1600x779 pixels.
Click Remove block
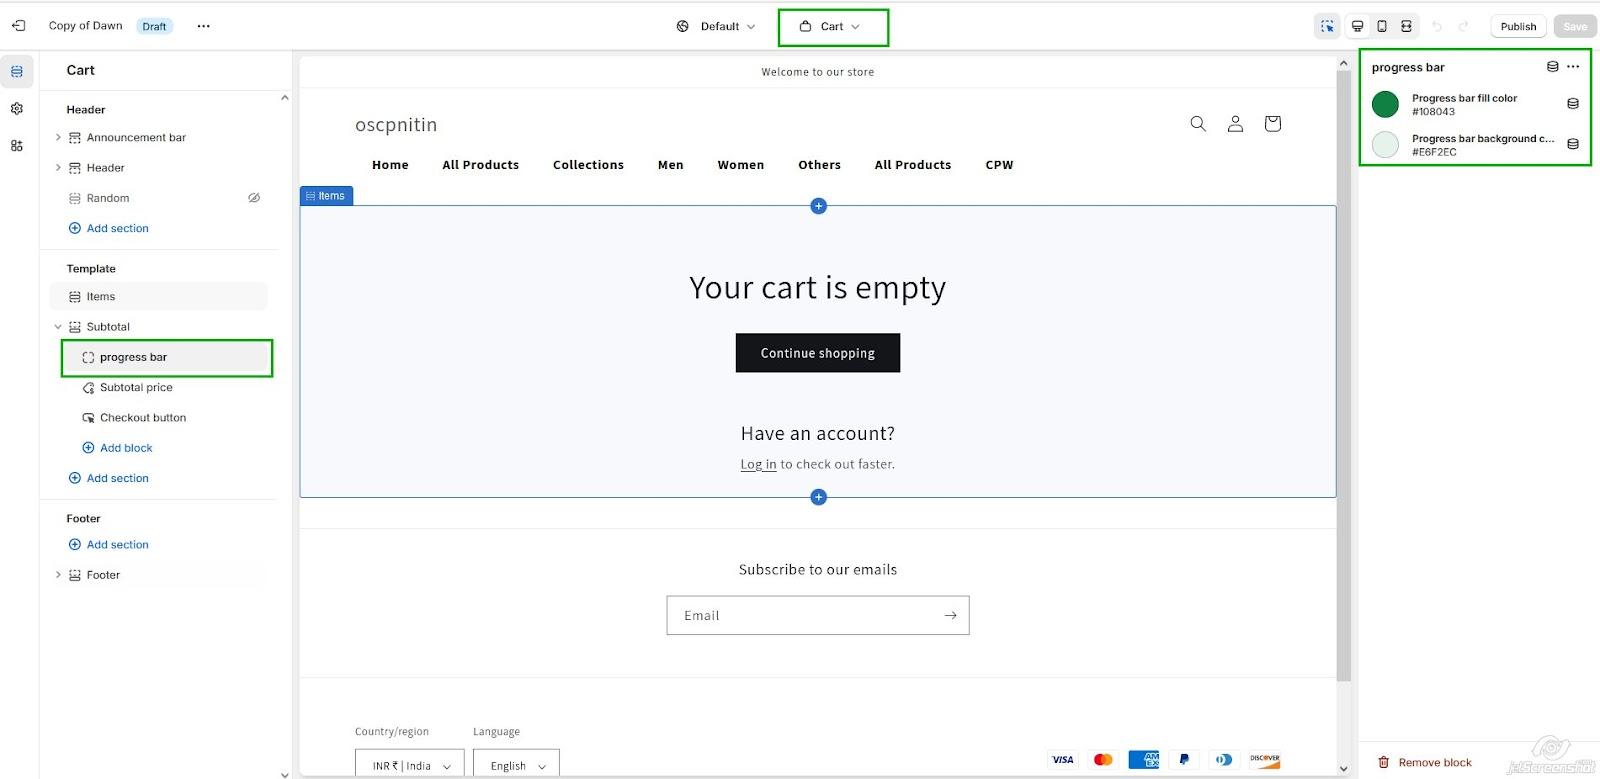point(1434,762)
